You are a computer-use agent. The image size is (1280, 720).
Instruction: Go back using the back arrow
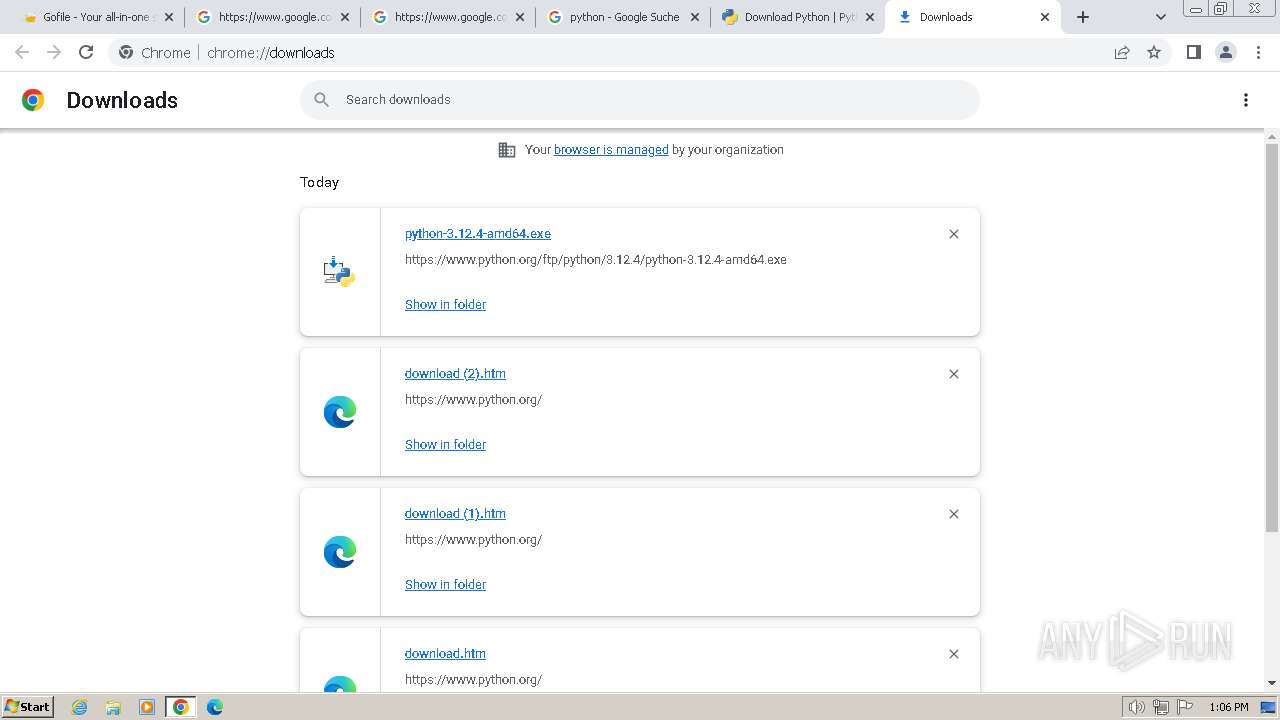(x=22, y=52)
